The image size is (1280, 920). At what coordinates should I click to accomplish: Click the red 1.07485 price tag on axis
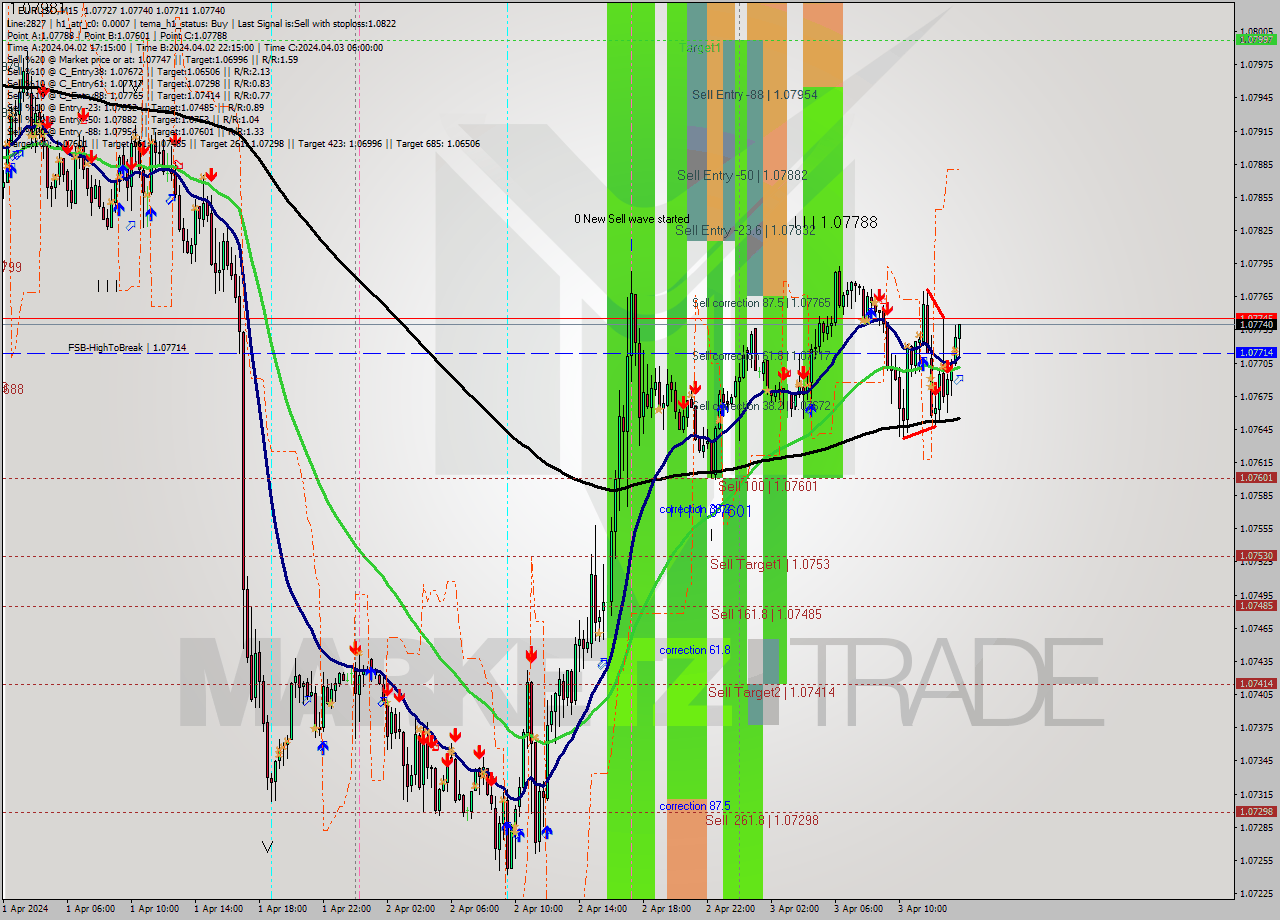pos(1256,606)
